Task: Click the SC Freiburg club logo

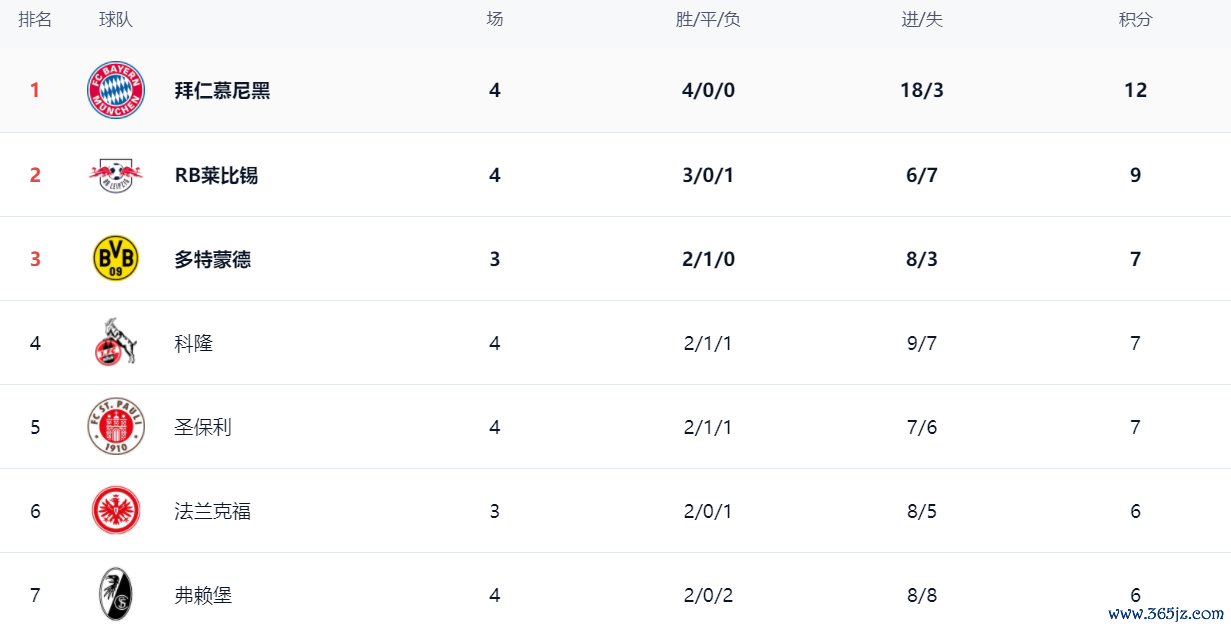Action: 116,595
